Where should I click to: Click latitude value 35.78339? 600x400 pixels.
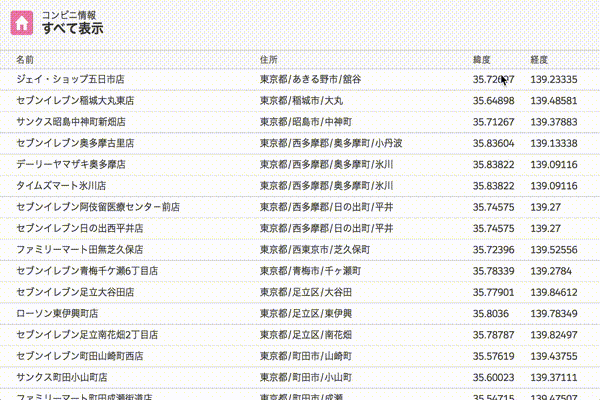(x=494, y=271)
